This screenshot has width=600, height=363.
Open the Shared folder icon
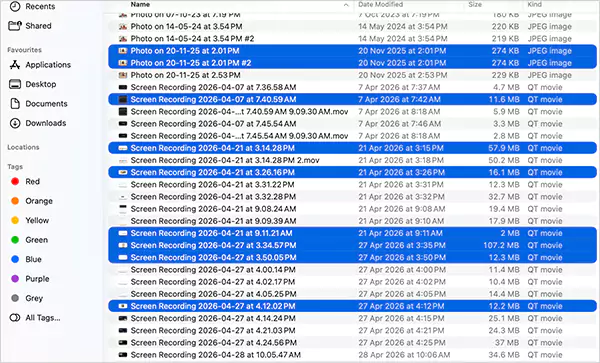coord(15,26)
